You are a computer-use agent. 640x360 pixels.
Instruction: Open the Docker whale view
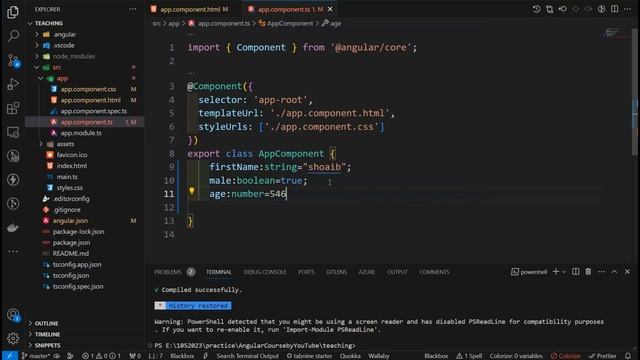coord(13,228)
